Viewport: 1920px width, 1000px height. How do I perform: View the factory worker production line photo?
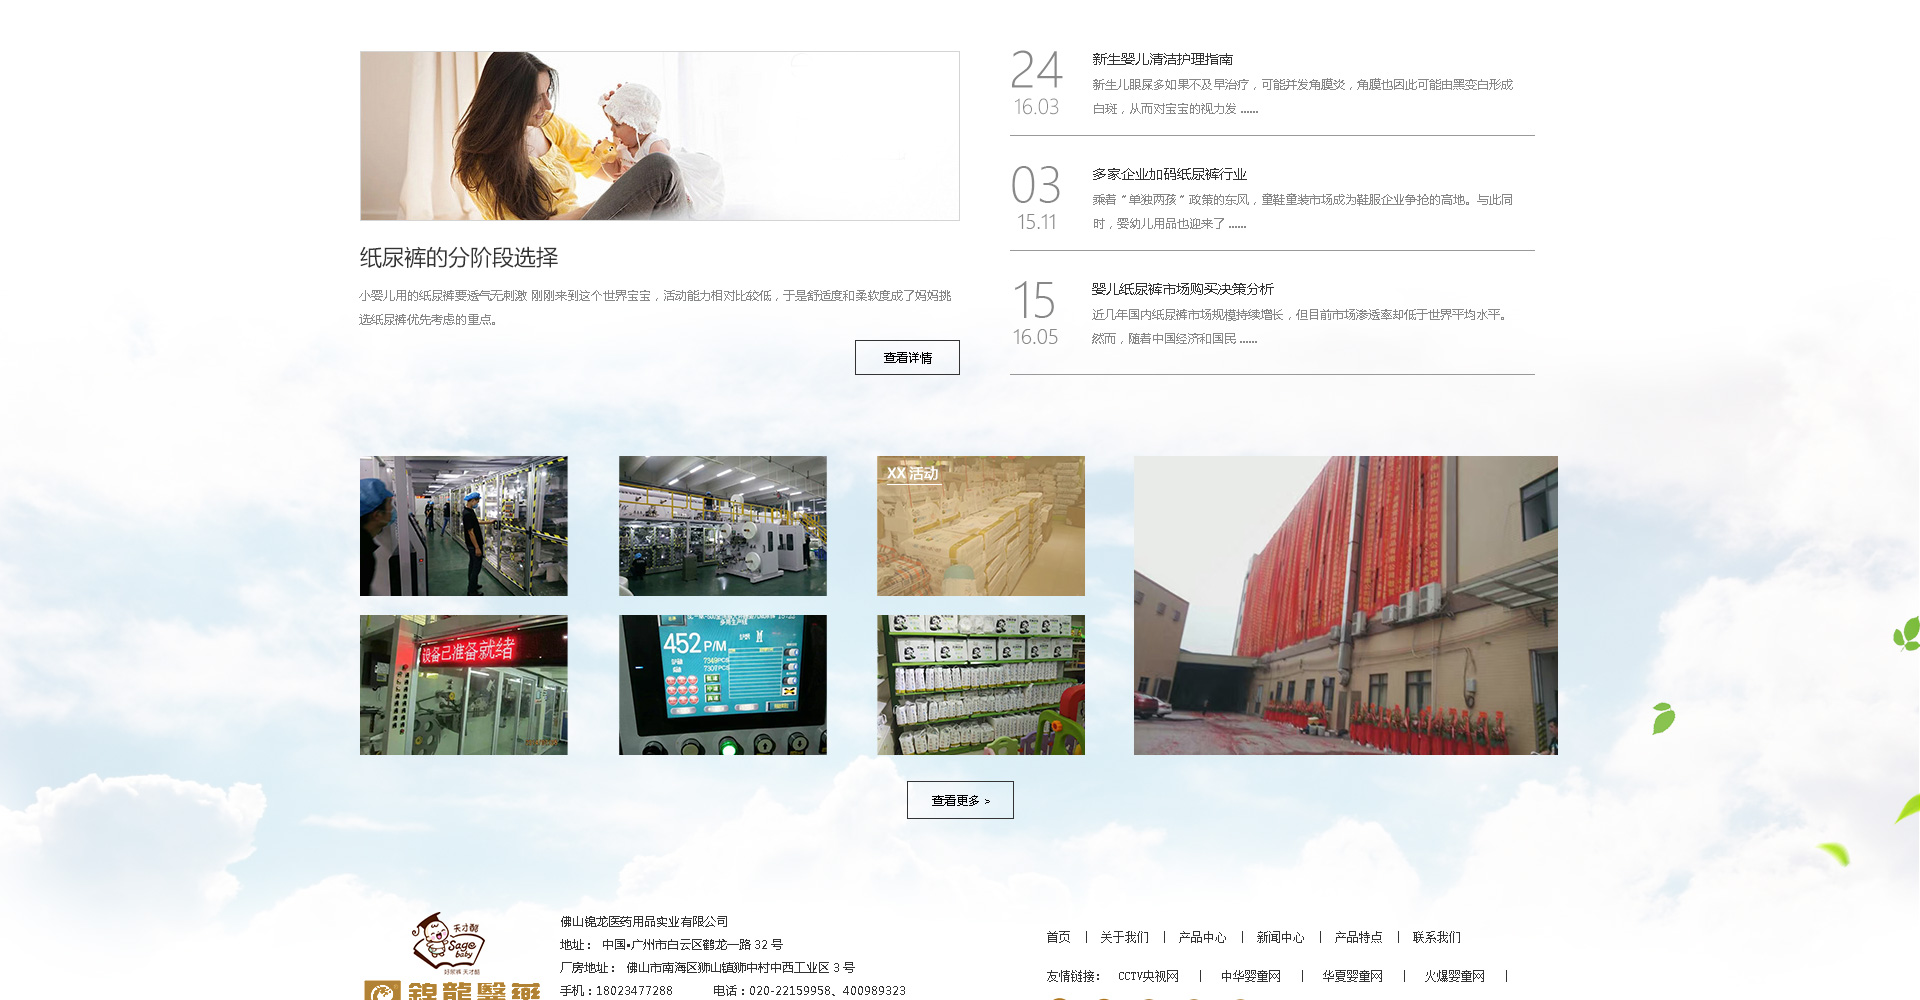coord(463,526)
